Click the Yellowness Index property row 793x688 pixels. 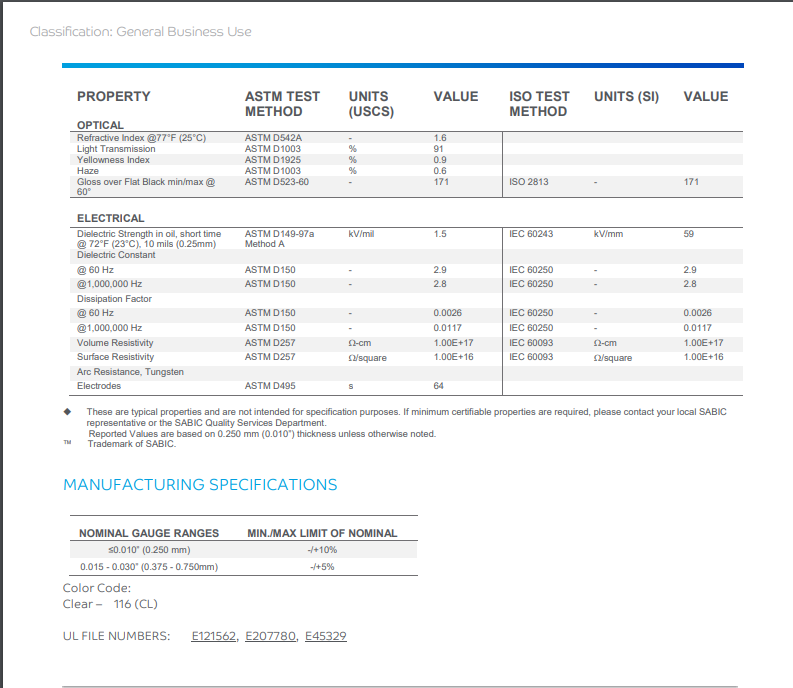click(x=113, y=160)
